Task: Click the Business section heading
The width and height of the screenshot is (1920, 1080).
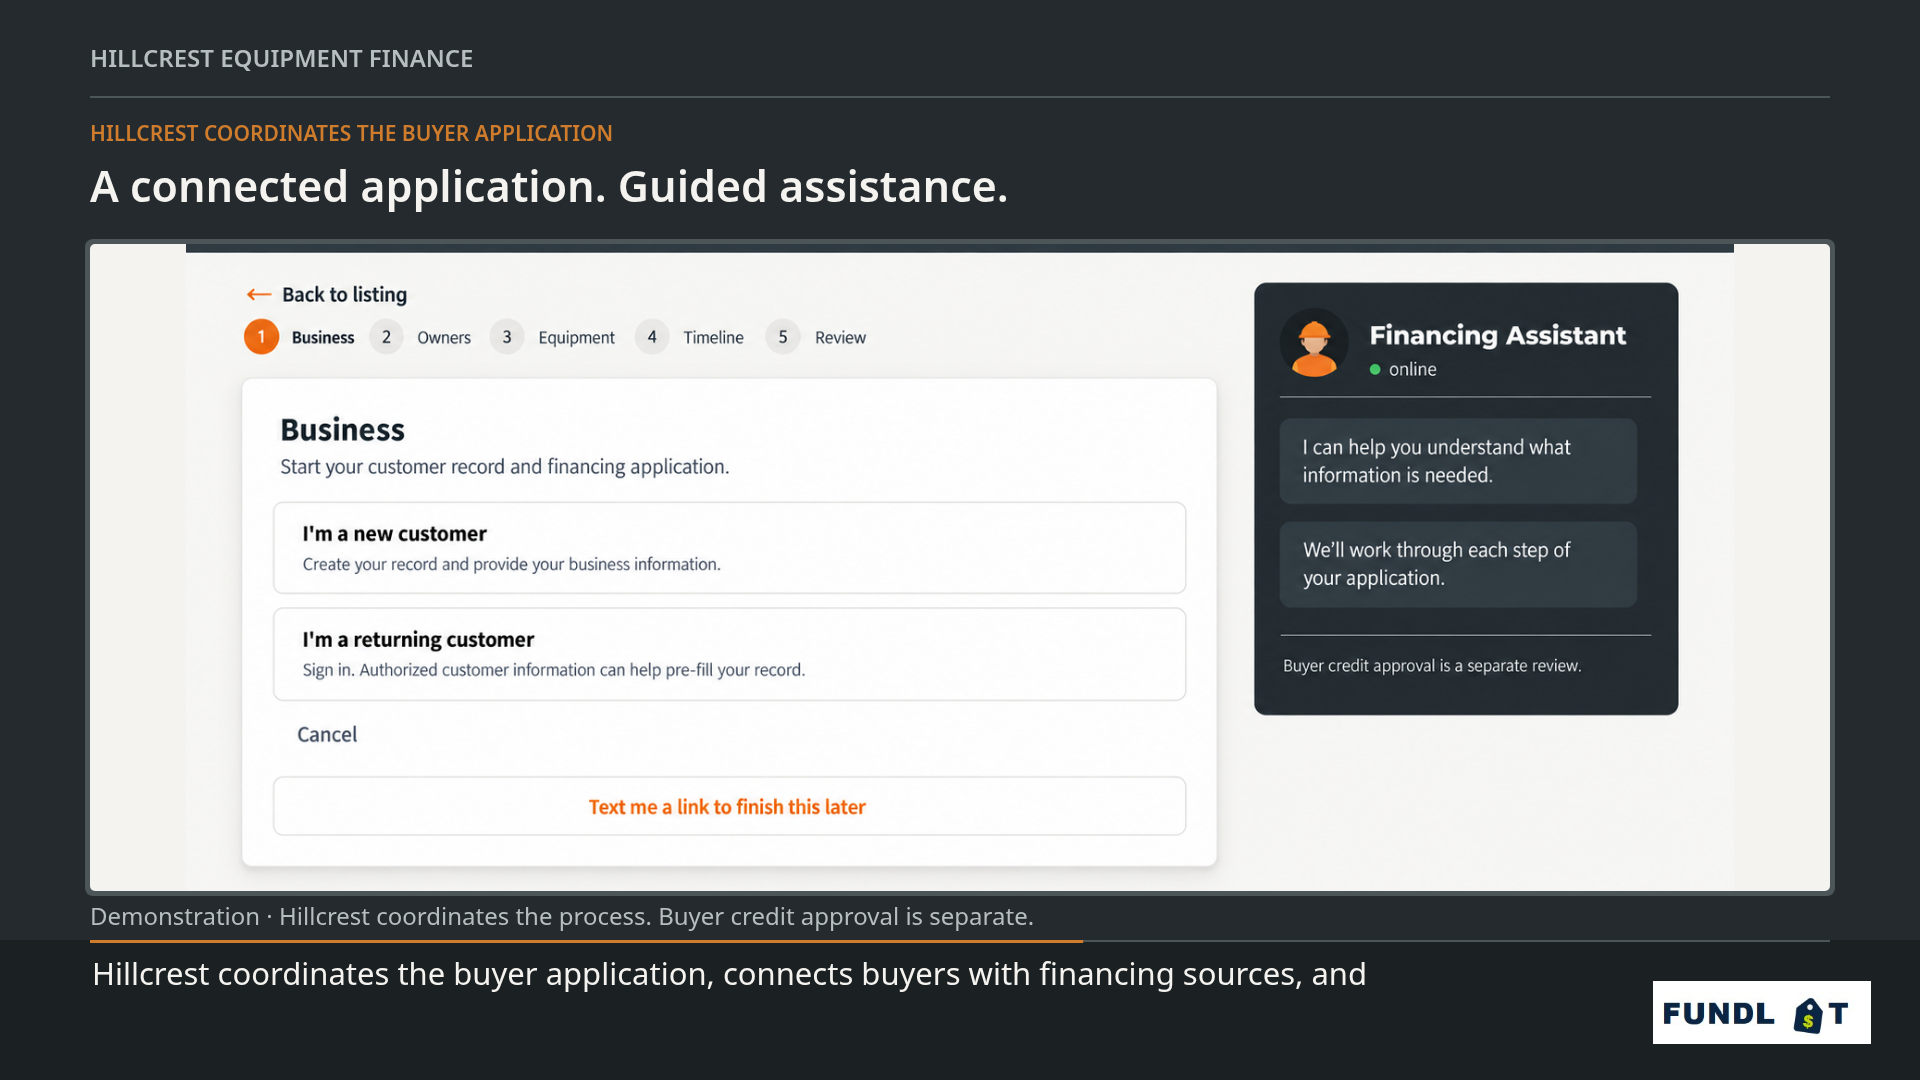Action: click(342, 430)
